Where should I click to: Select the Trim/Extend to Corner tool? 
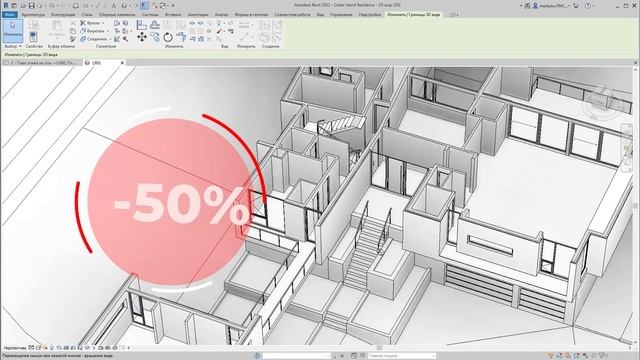click(181, 38)
